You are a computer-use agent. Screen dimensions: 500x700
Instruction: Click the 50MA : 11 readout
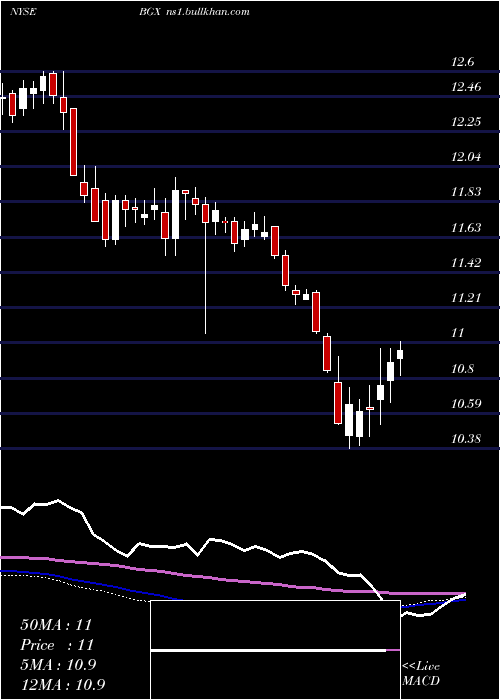point(56,625)
